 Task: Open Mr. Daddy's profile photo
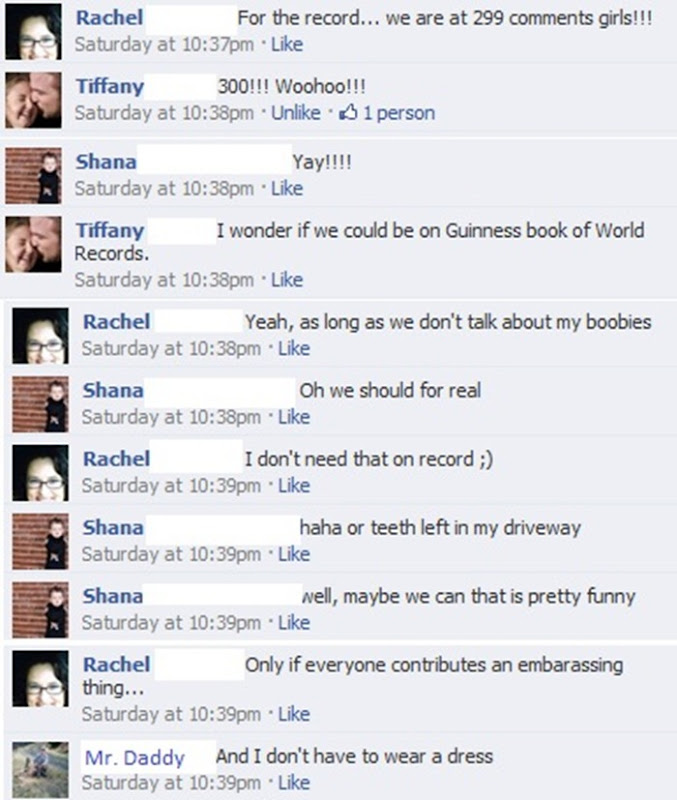pyautogui.click(x=40, y=770)
